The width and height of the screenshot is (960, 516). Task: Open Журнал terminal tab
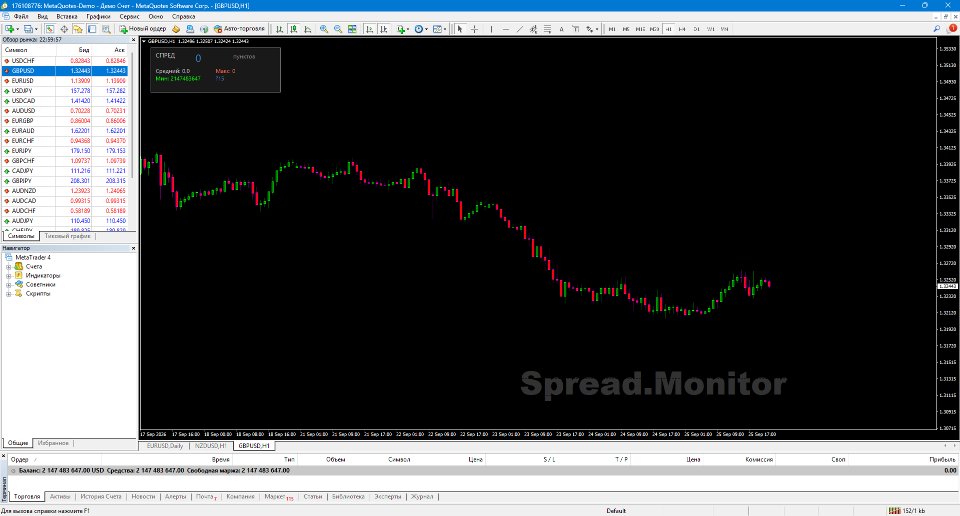422,496
